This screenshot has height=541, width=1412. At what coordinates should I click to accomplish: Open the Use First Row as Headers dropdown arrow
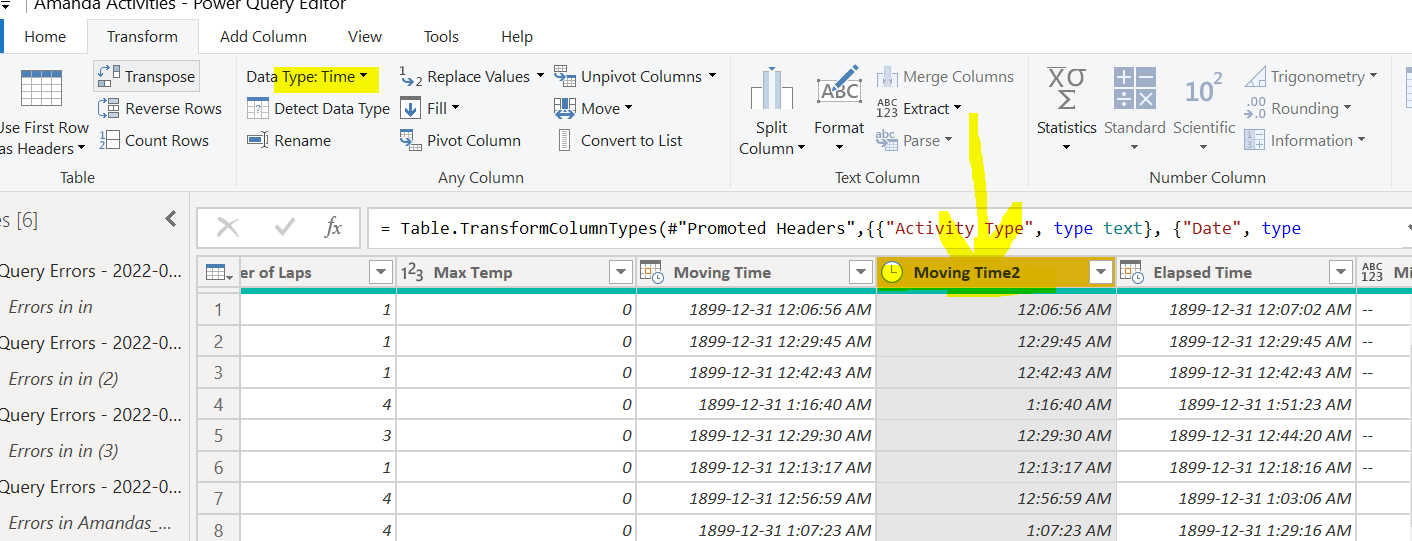[x=81, y=149]
